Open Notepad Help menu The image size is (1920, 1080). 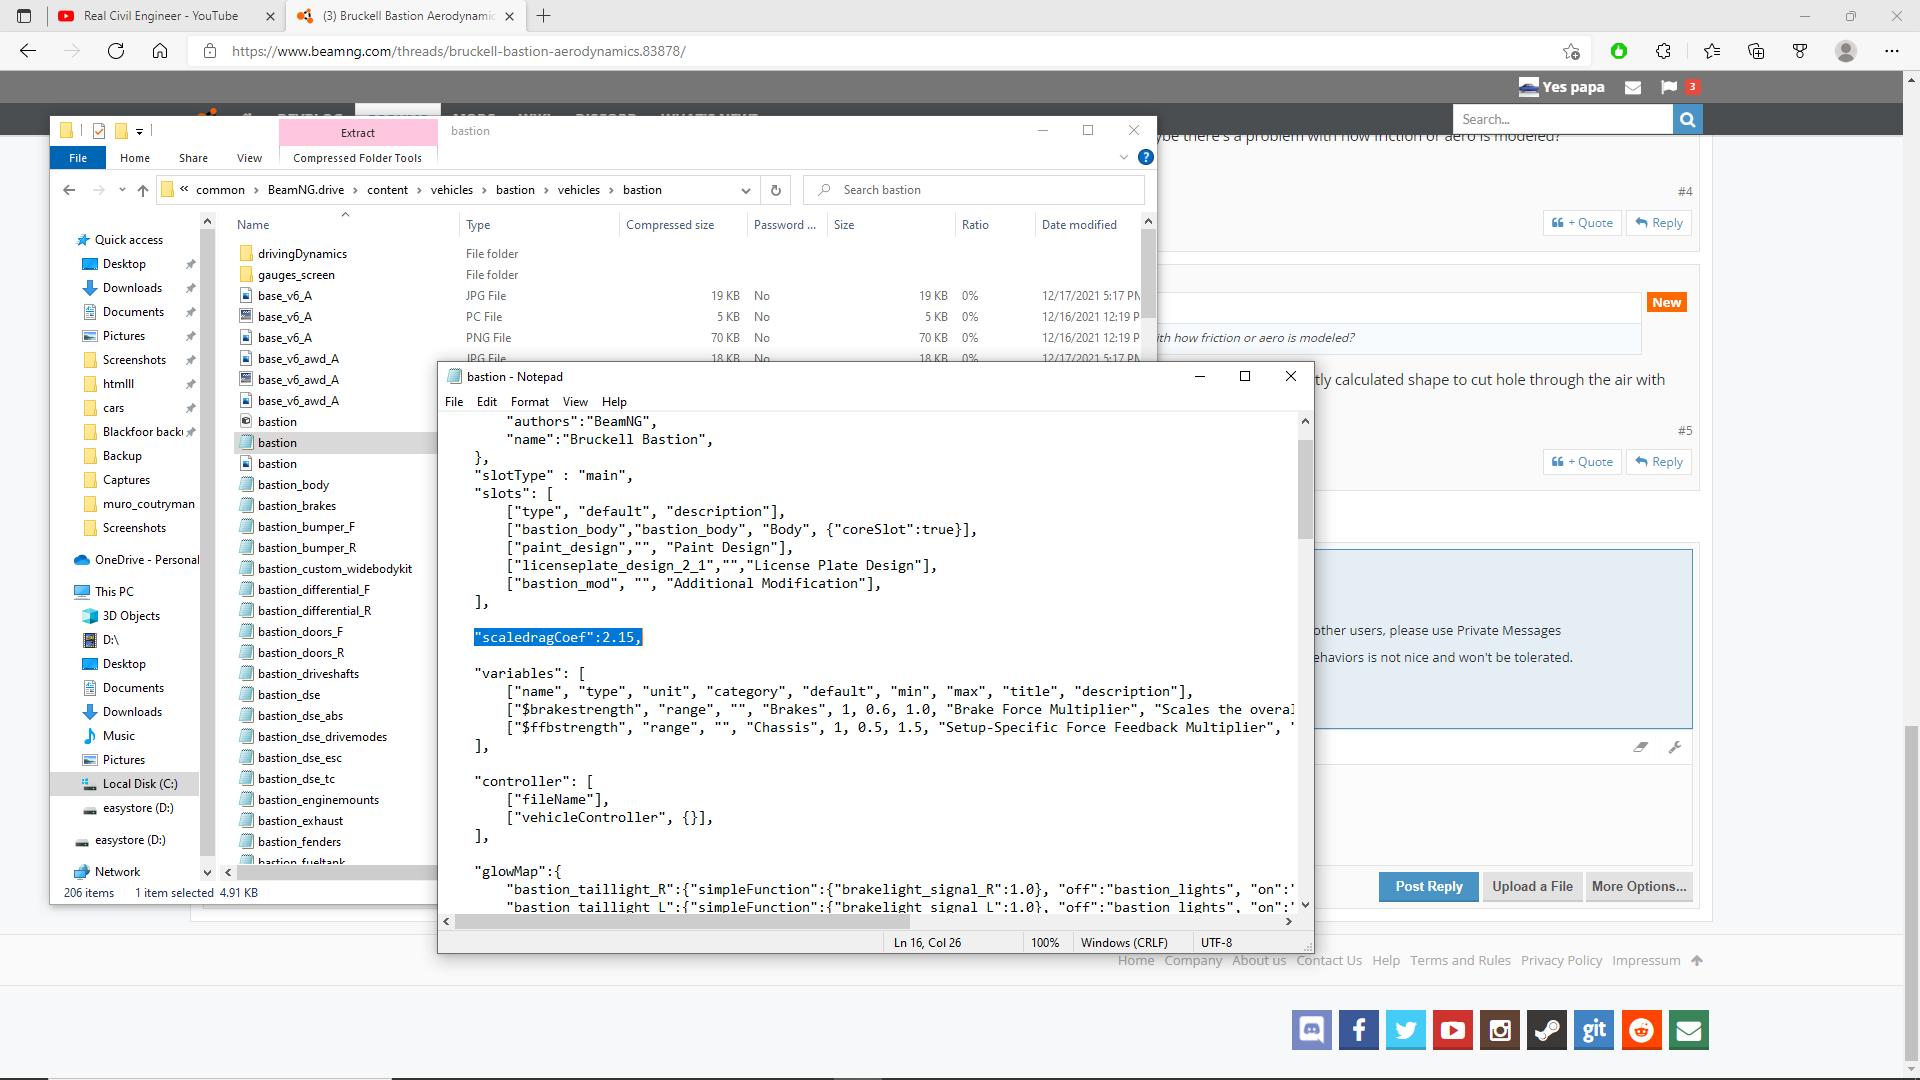click(x=614, y=402)
